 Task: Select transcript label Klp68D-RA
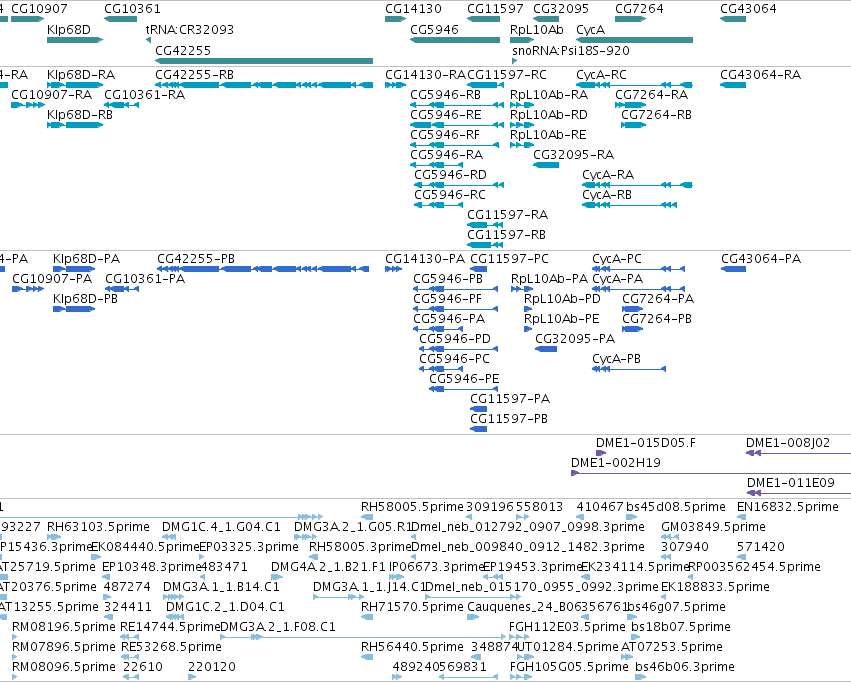tap(81, 74)
